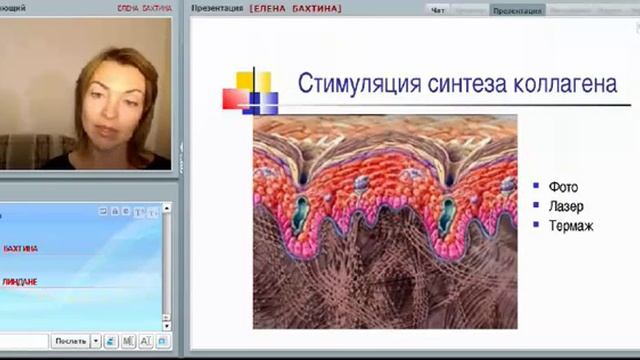Viewport: 640px width, 360px height.
Task: Click the message text input field
Action: pos(24,341)
